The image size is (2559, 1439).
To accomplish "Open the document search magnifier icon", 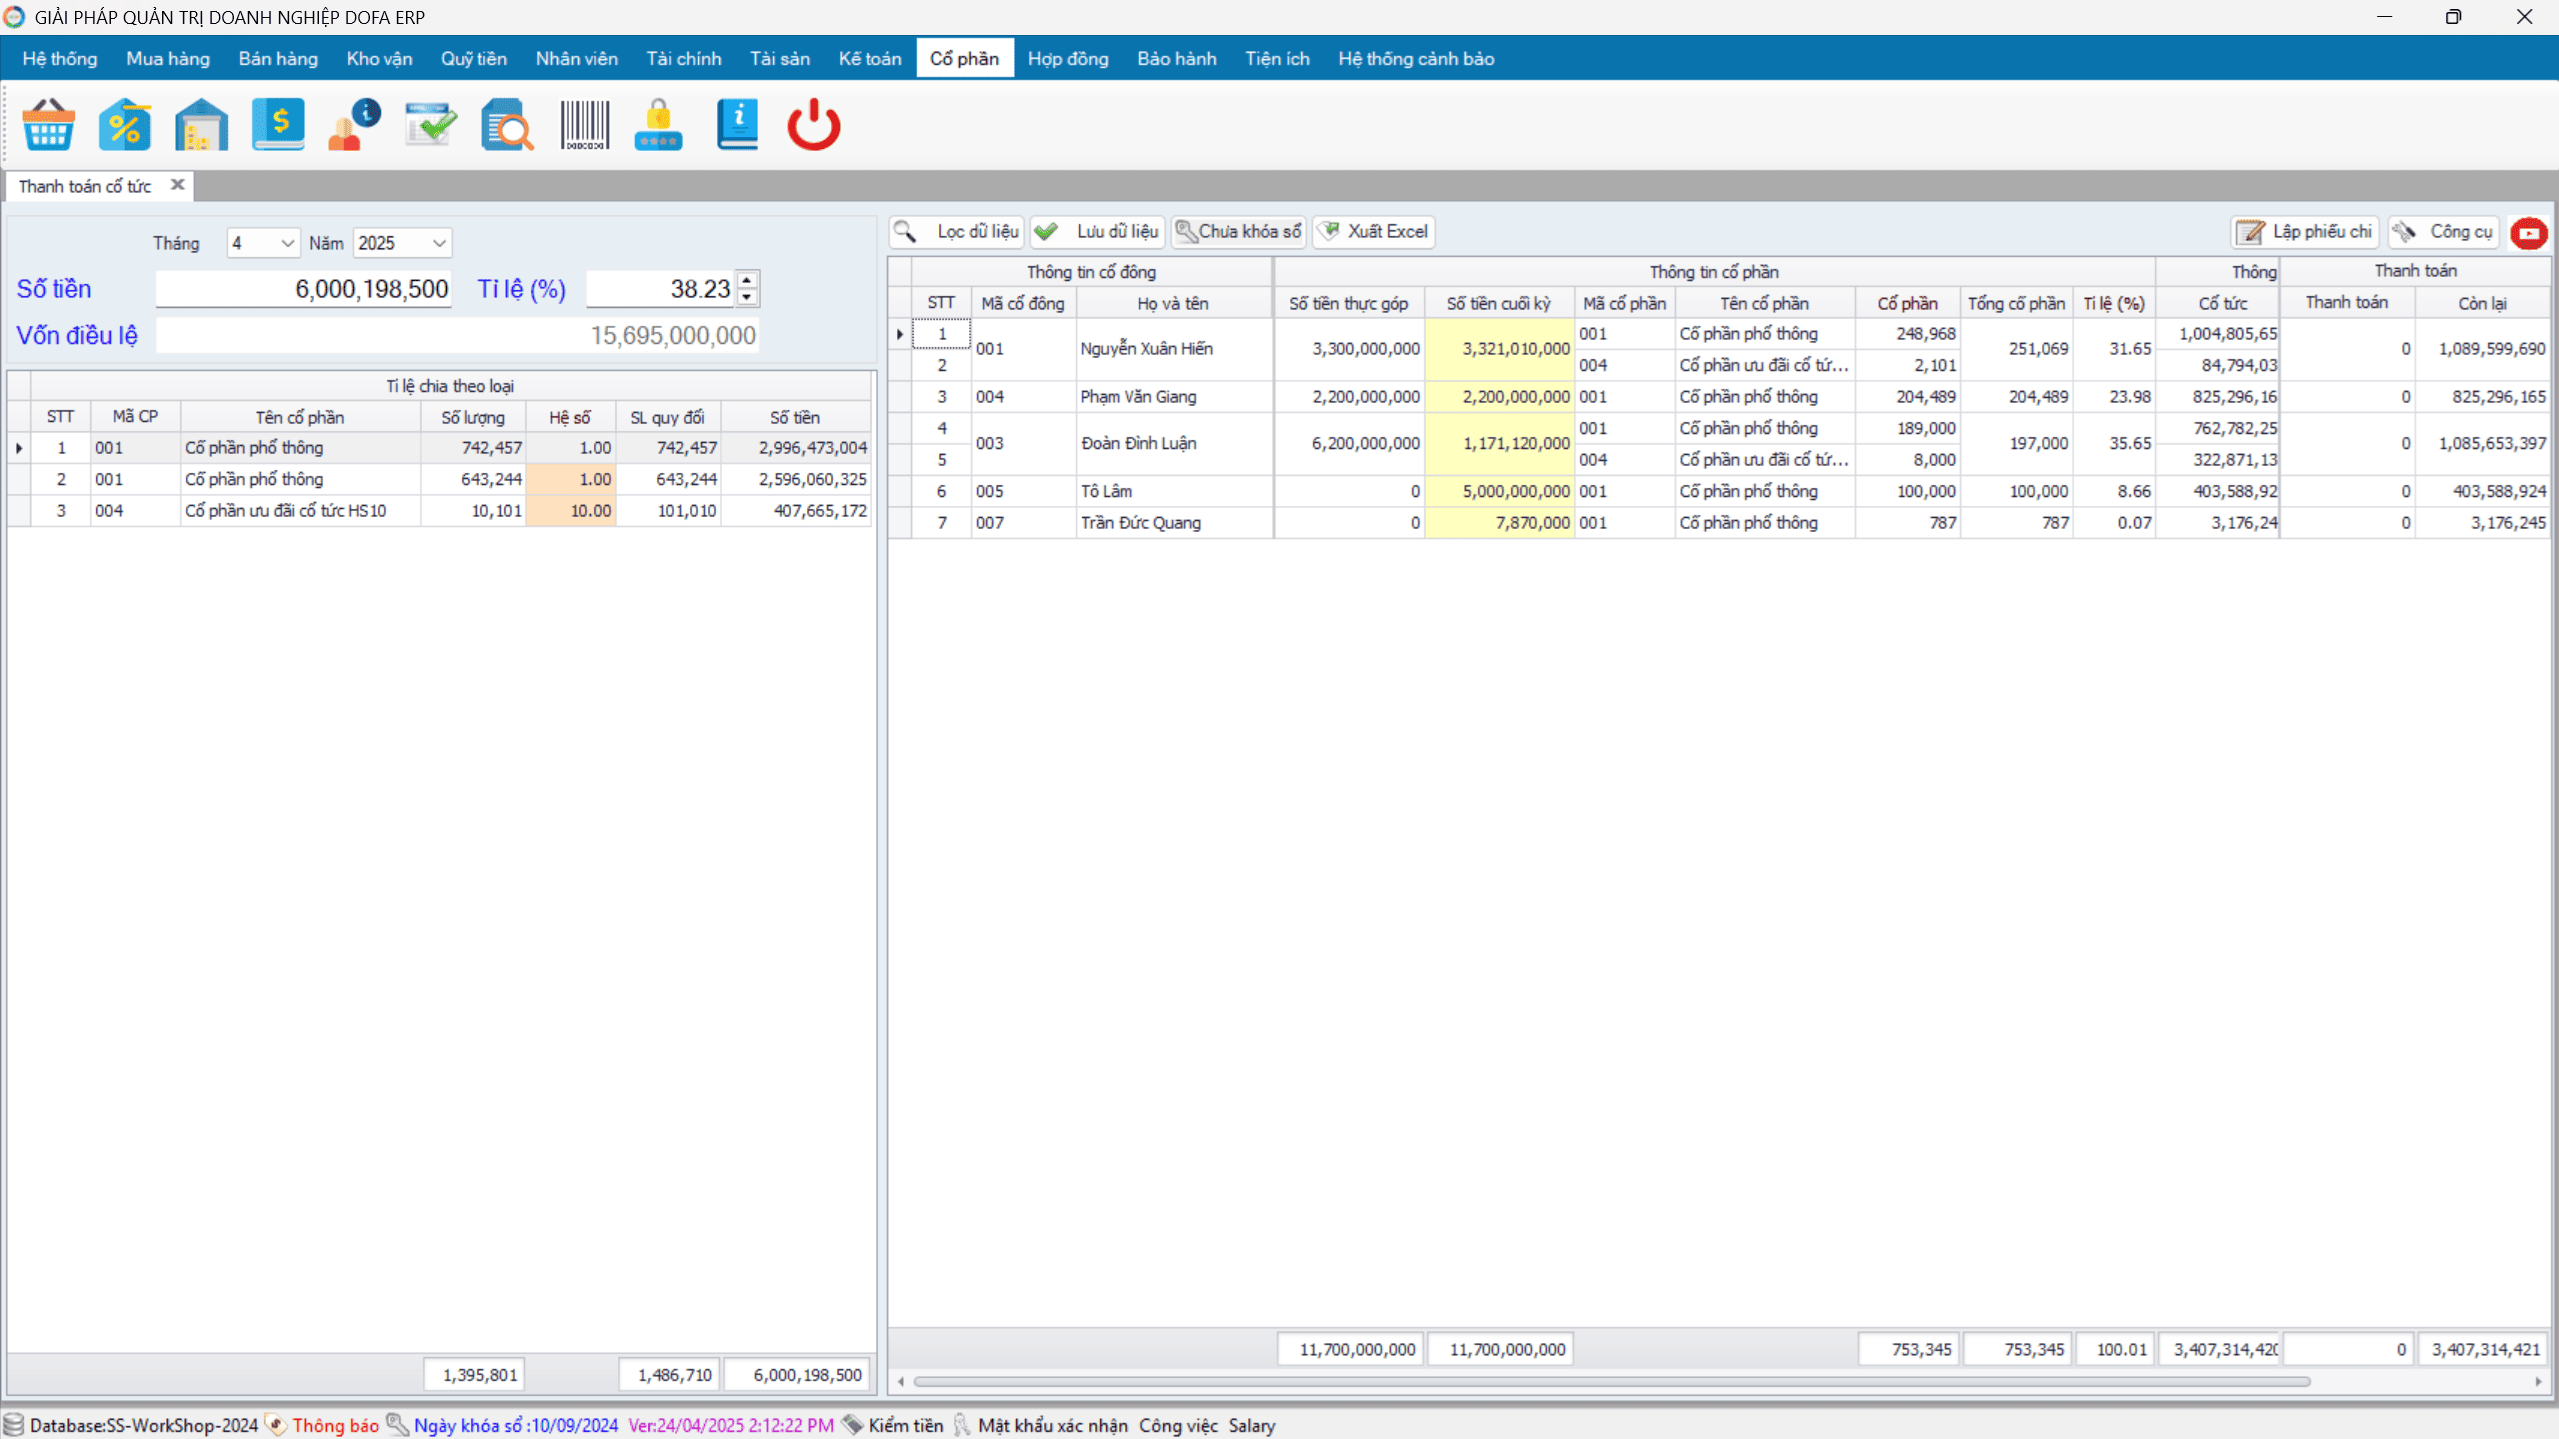I will tap(507, 125).
